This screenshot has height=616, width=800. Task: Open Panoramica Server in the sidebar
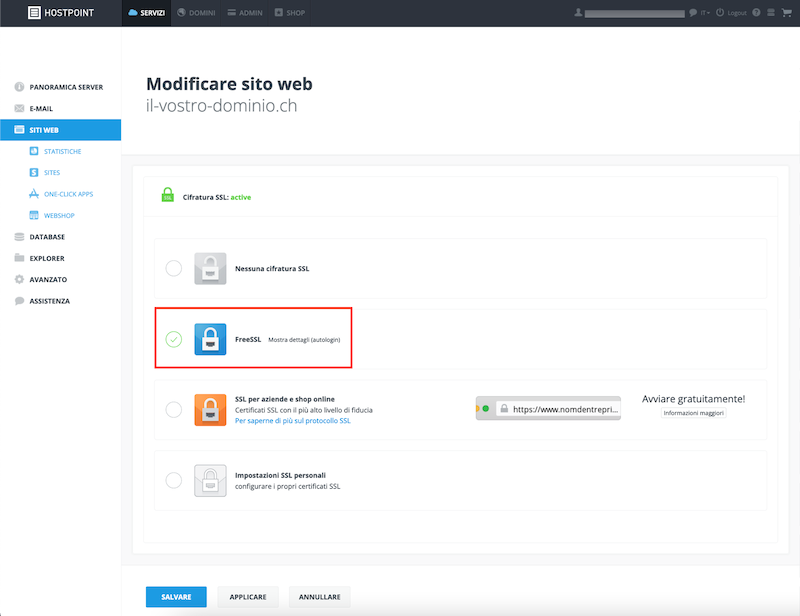coord(60,87)
